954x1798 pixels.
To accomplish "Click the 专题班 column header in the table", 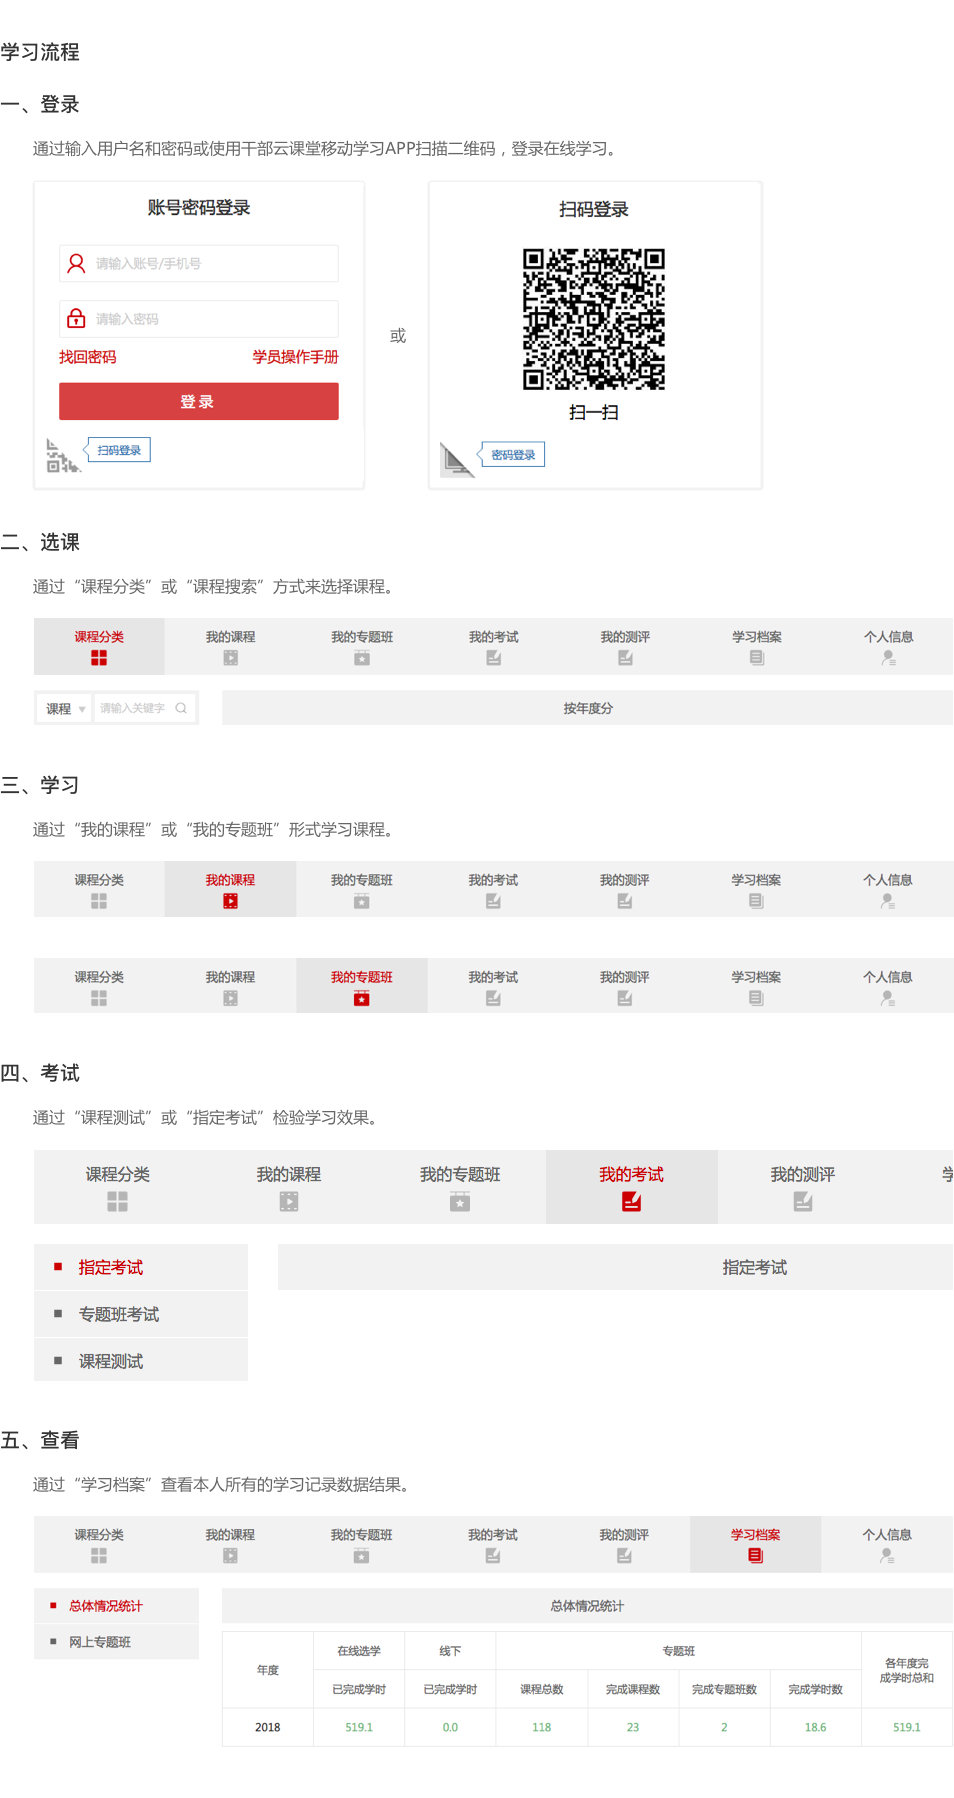I will (x=678, y=1651).
